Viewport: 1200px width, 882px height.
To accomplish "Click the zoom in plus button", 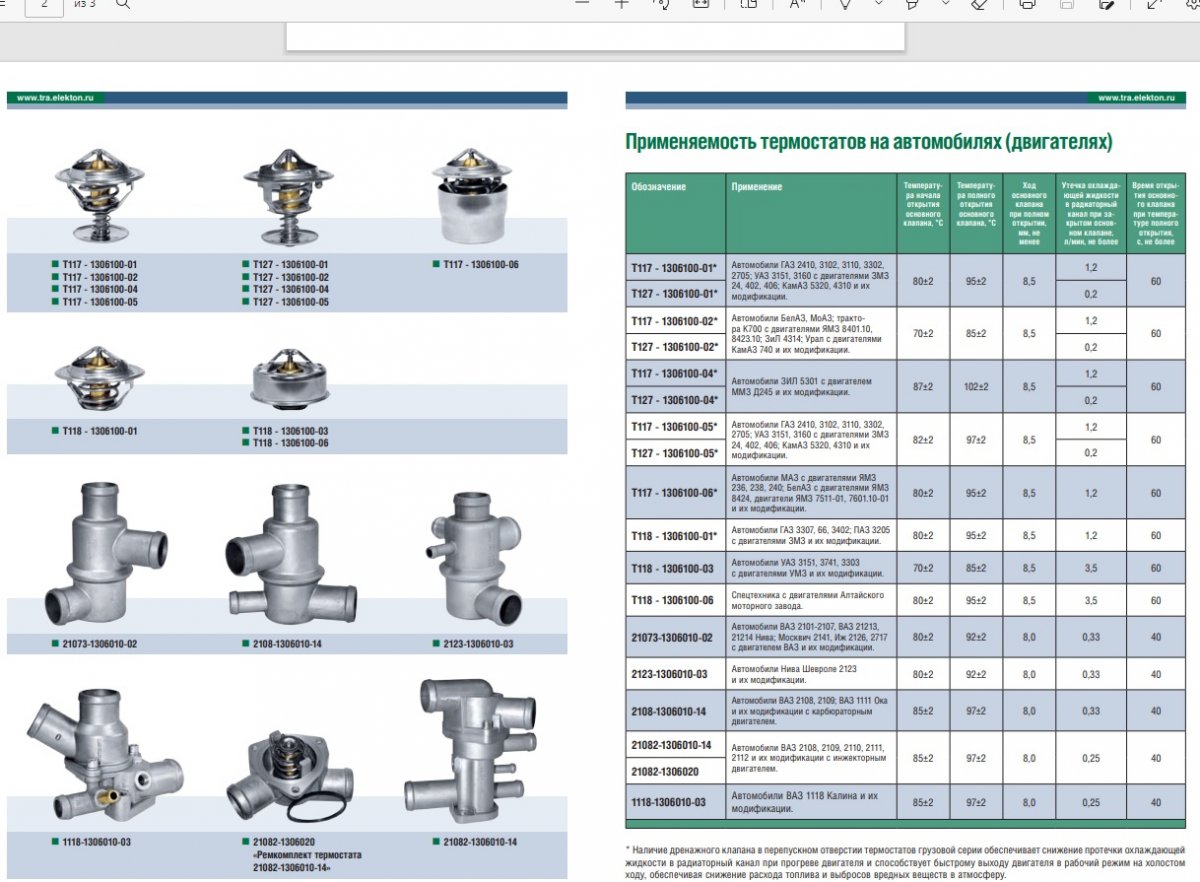I will tap(622, 4).
